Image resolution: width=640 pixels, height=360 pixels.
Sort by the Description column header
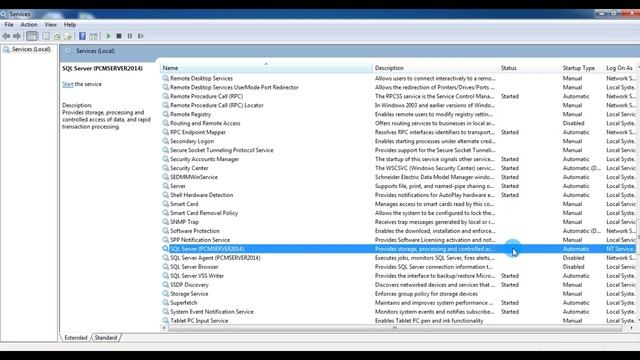[436, 68]
